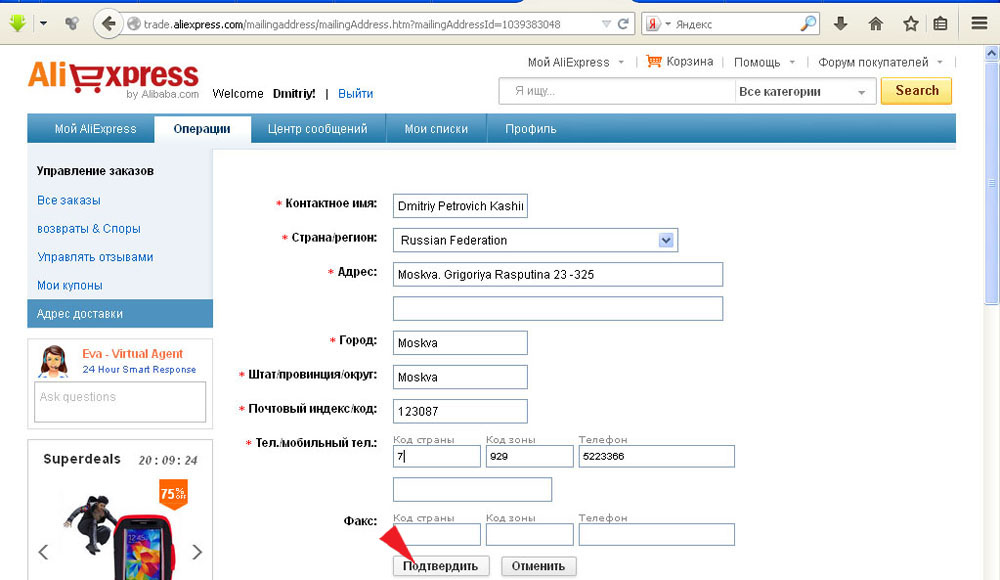Click the magnifier icon in Yandex search box

(808, 24)
